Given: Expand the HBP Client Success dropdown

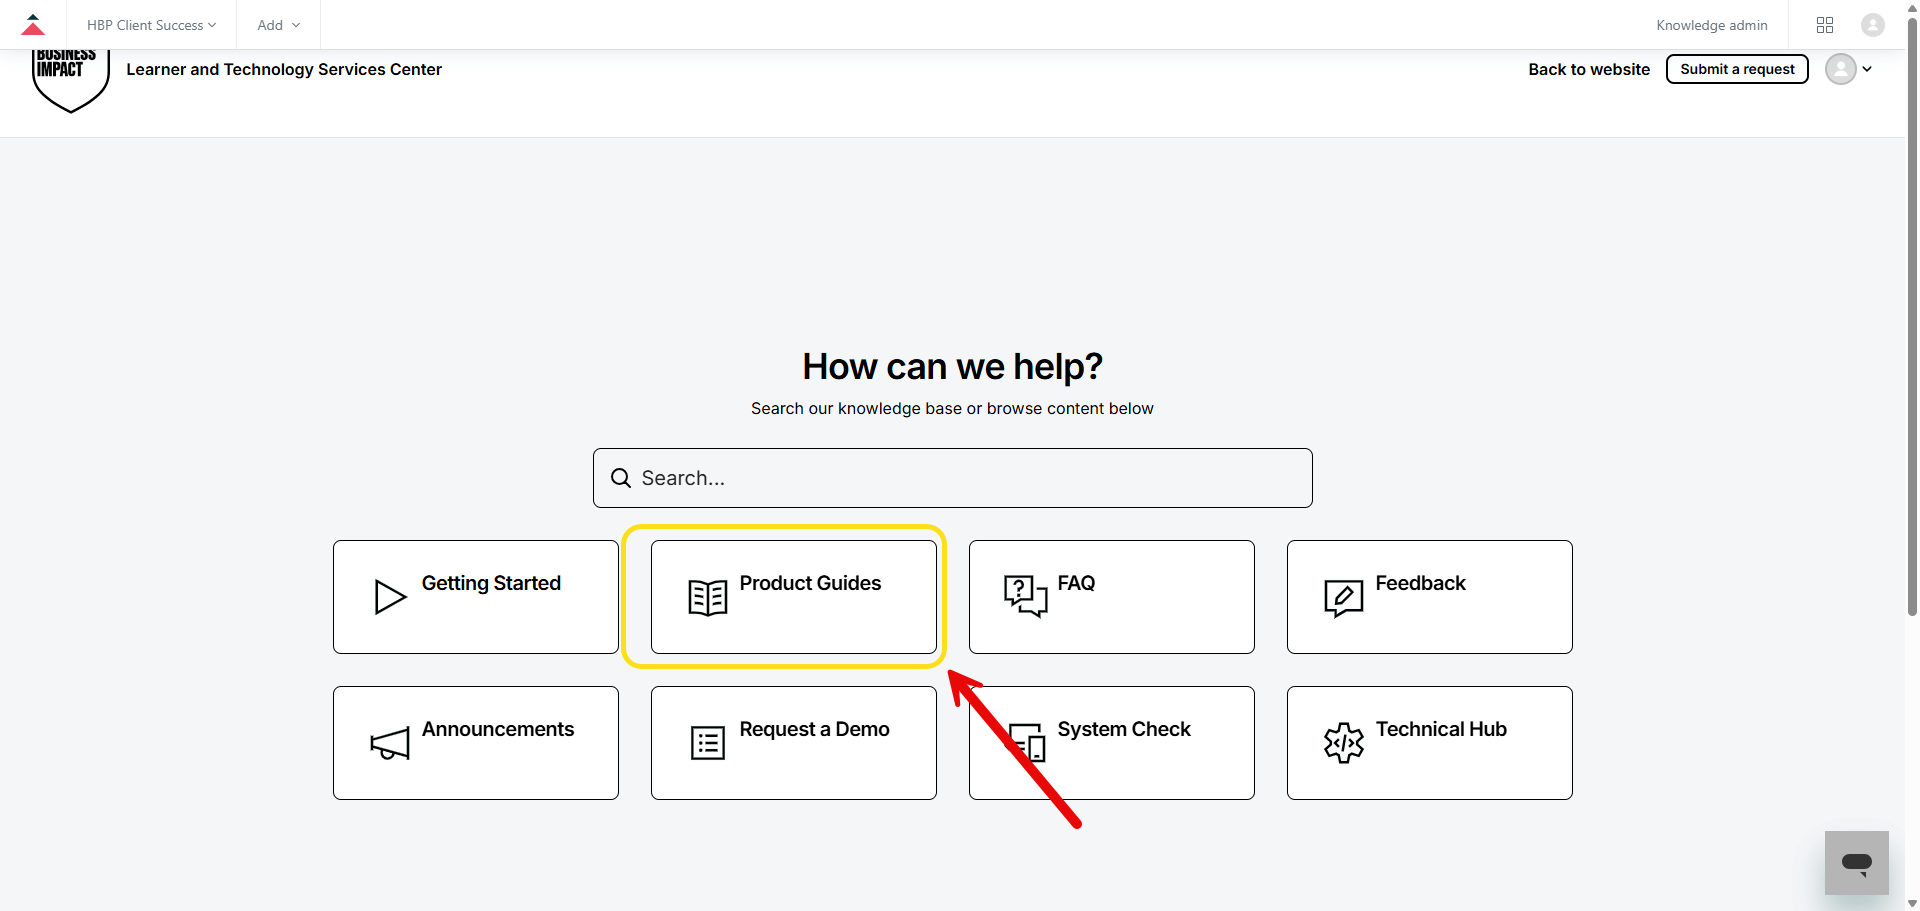Looking at the screenshot, I should tap(151, 25).
